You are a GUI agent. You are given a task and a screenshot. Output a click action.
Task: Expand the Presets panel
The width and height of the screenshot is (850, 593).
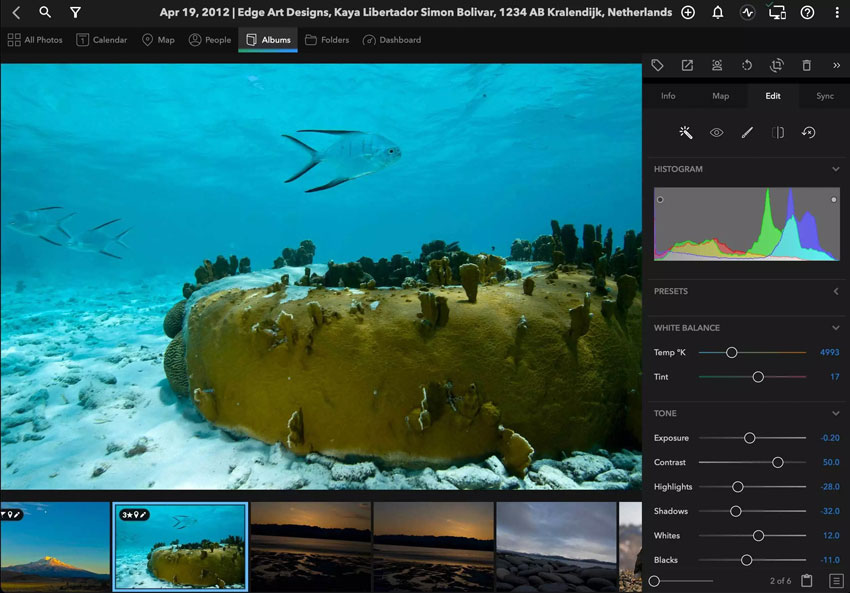point(836,291)
